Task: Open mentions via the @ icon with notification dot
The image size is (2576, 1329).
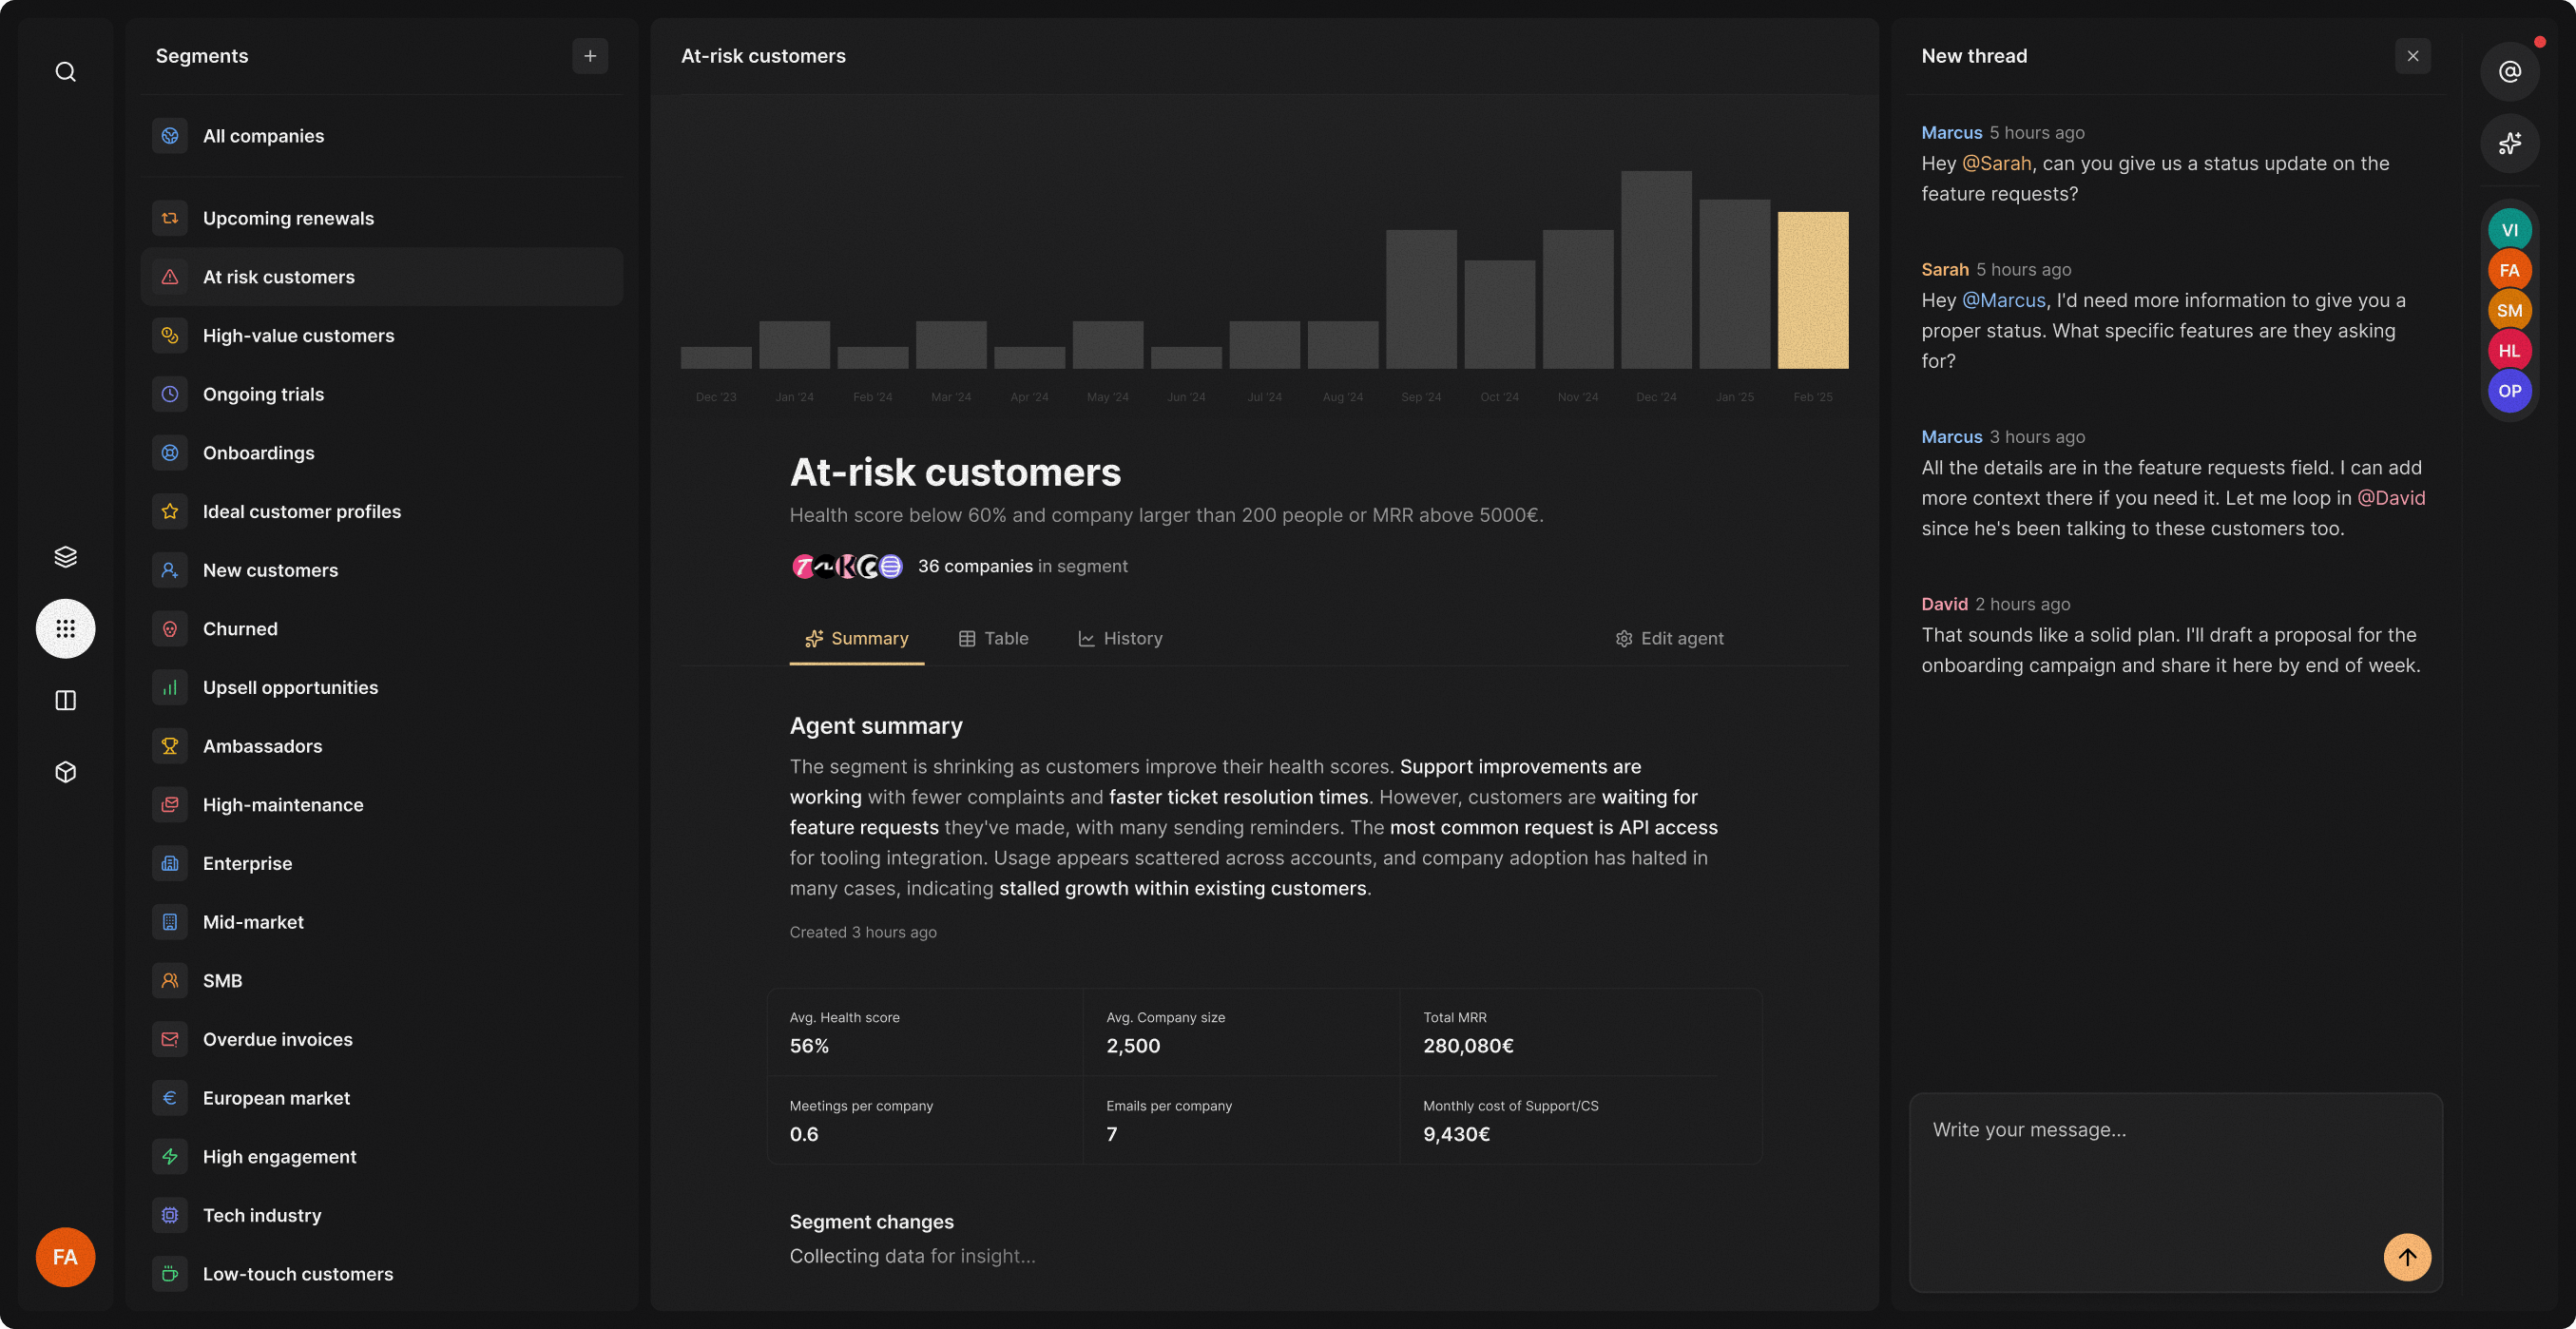Action: [2509, 71]
